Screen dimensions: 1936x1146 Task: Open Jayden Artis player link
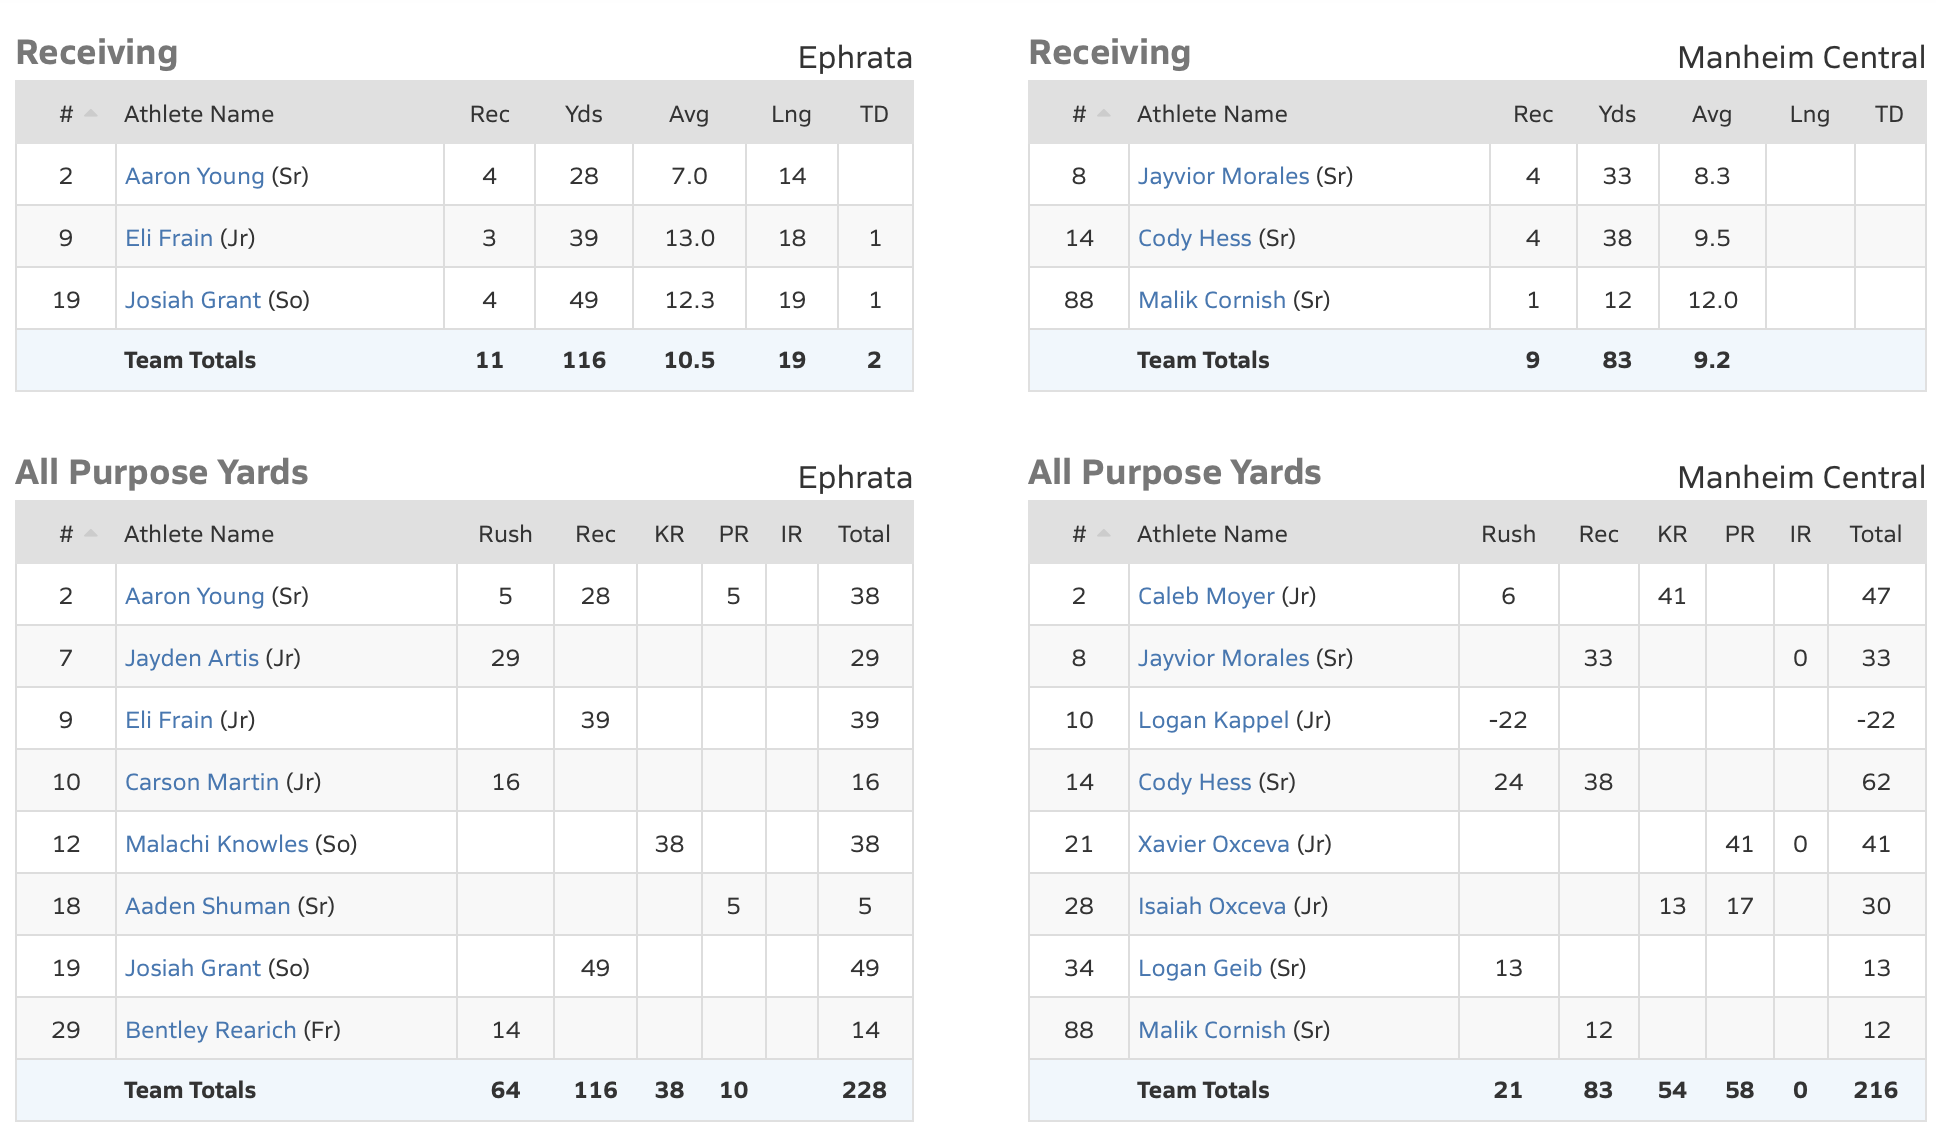click(191, 658)
